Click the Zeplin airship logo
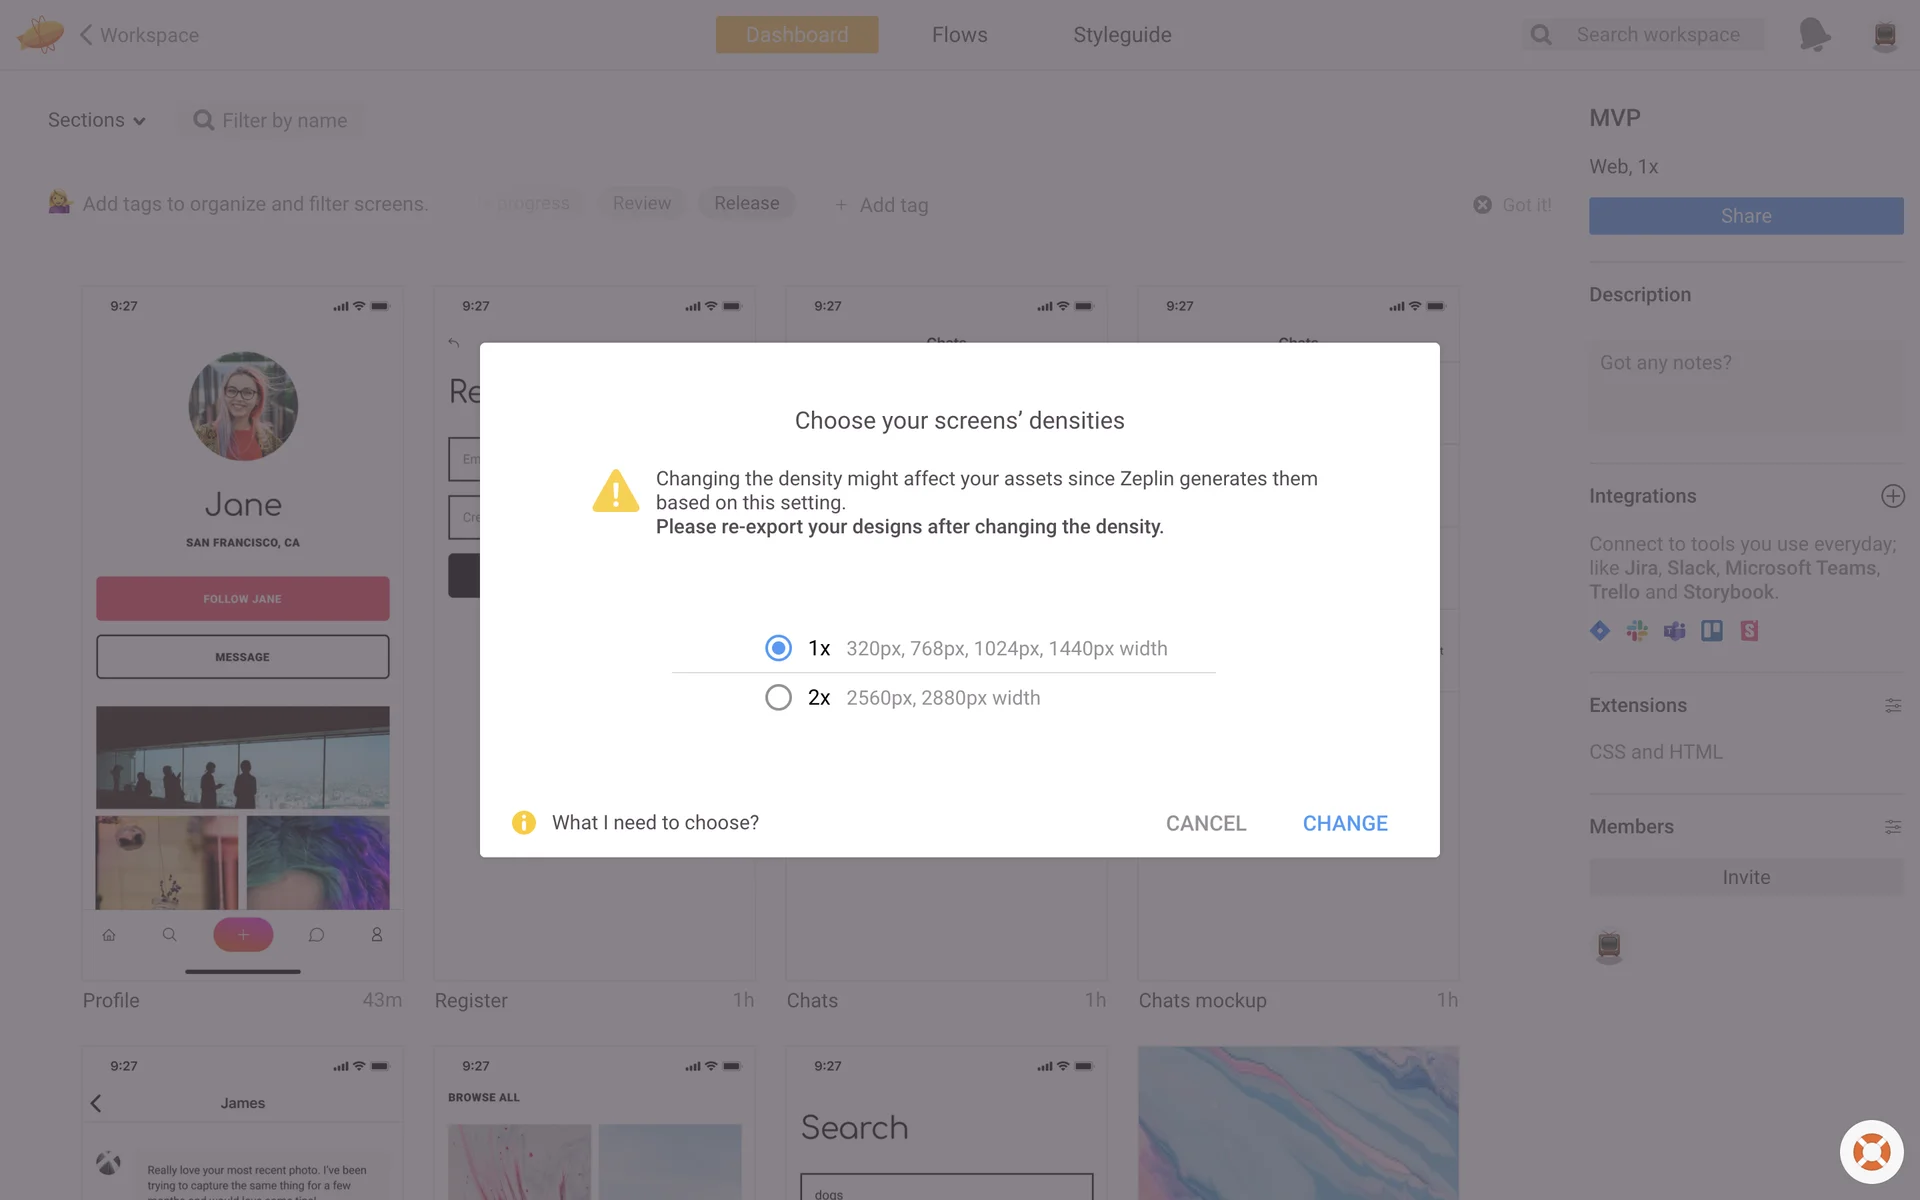This screenshot has width=1920, height=1200. (x=40, y=35)
